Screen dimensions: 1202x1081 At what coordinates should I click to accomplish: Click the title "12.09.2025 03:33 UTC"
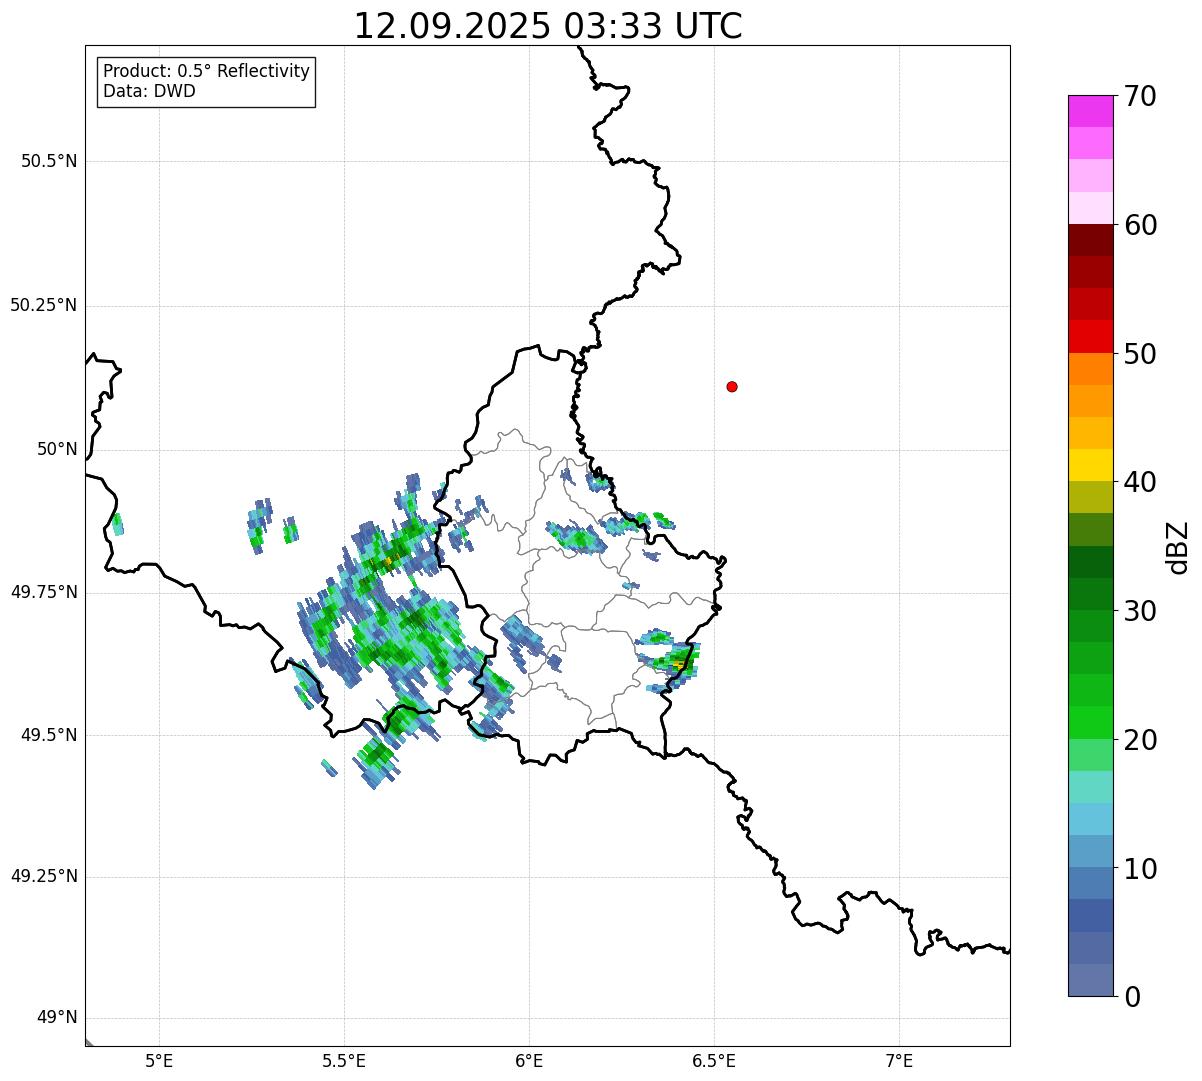(x=548, y=26)
